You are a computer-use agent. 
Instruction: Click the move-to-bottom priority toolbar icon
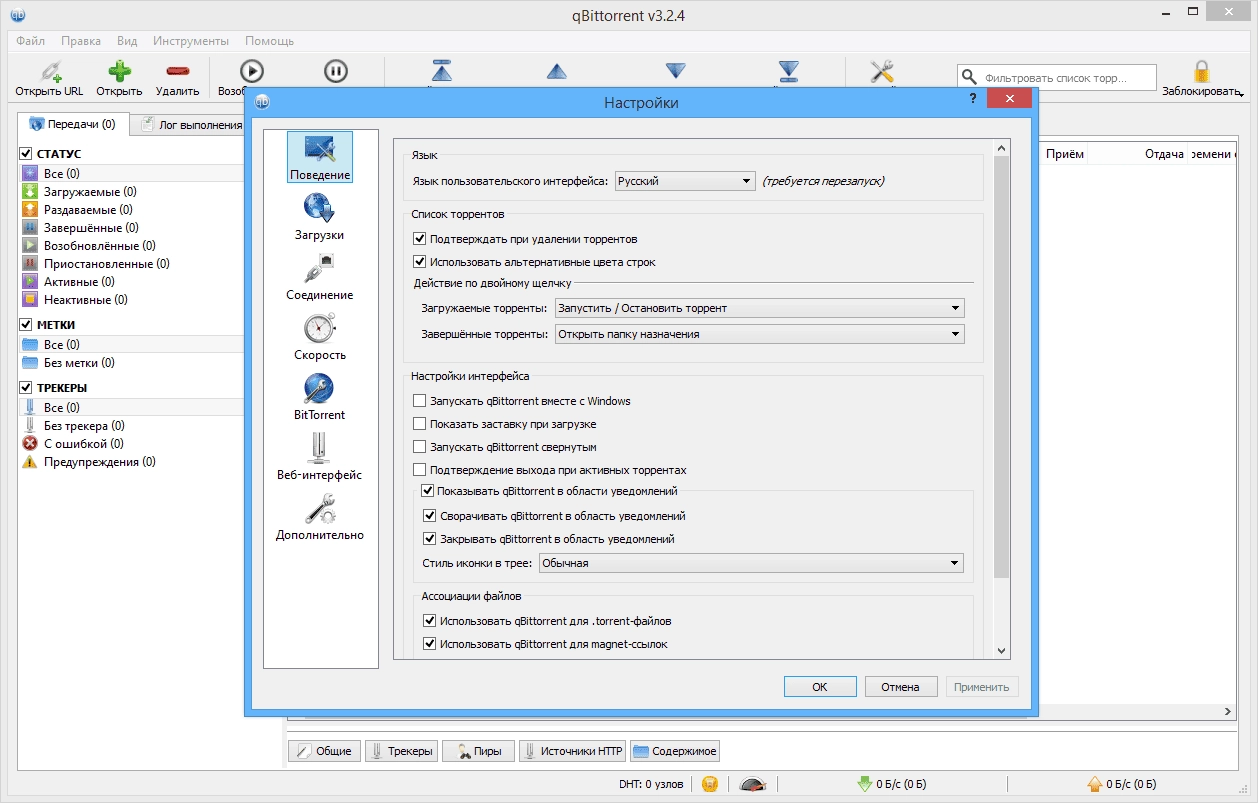click(789, 71)
